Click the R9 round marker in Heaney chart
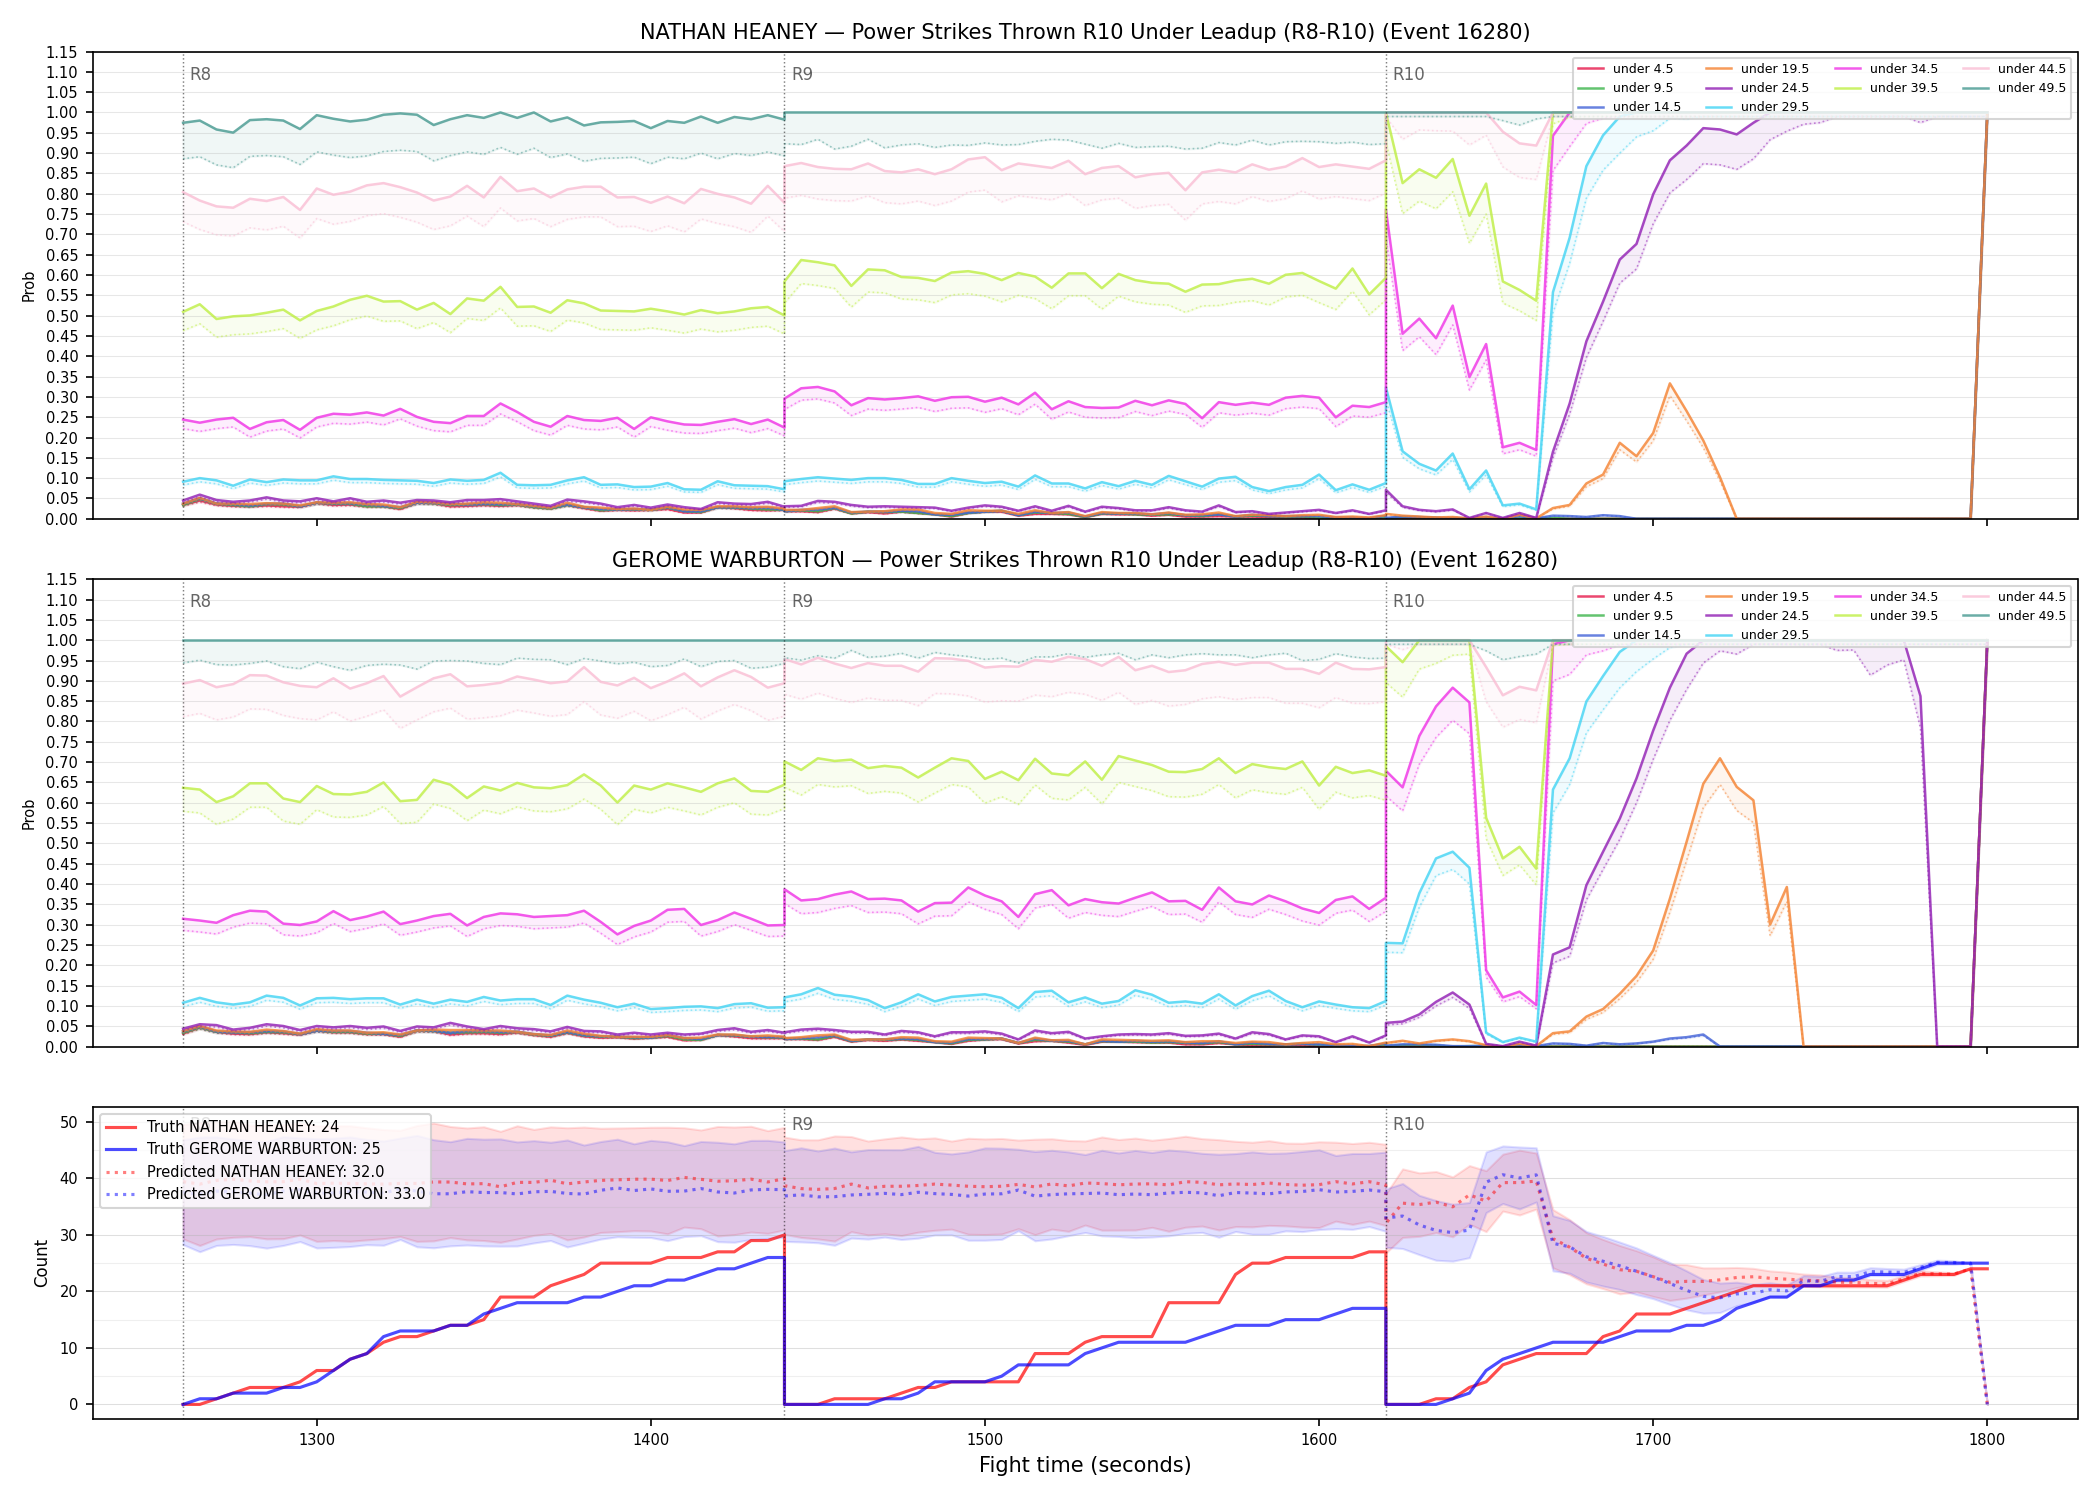 [x=802, y=74]
